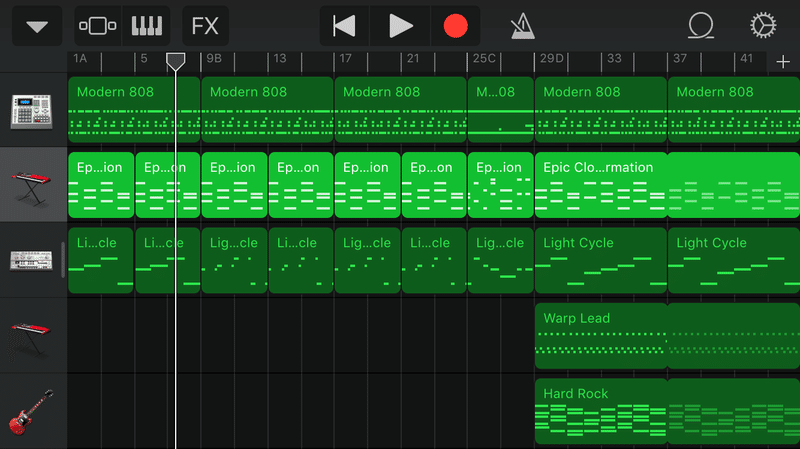Image resolution: width=800 pixels, height=449 pixels.
Task: Tap ruler section marker 29D
Action: click(551, 59)
